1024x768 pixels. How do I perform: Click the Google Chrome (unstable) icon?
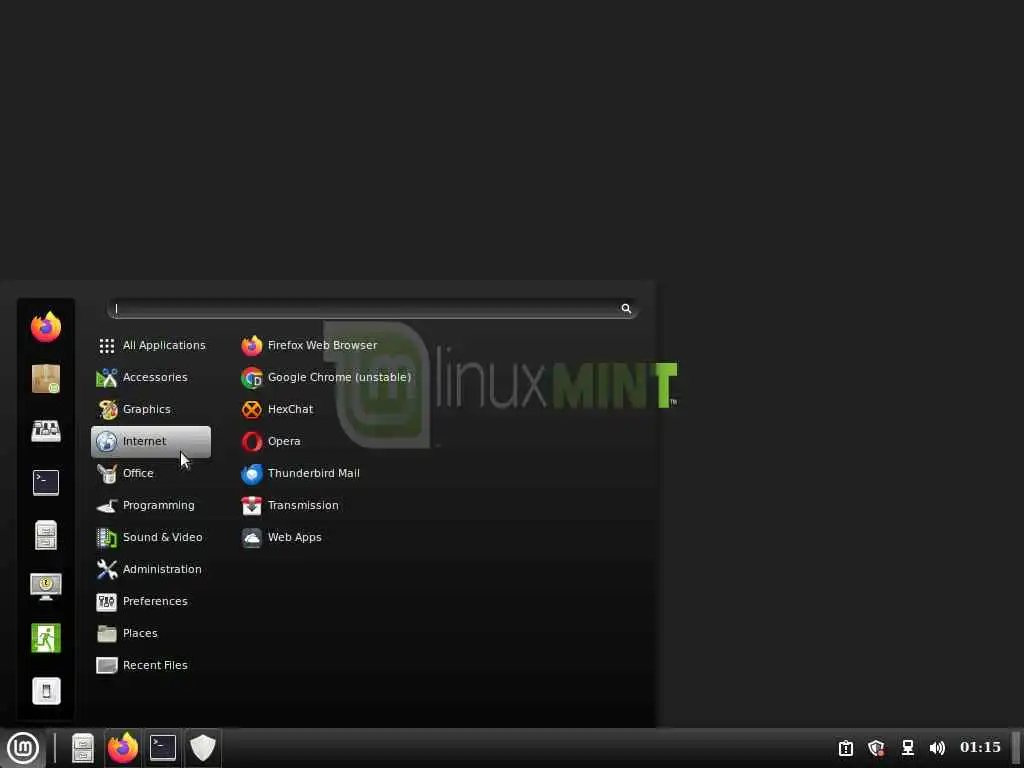pyautogui.click(x=251, y=377)
